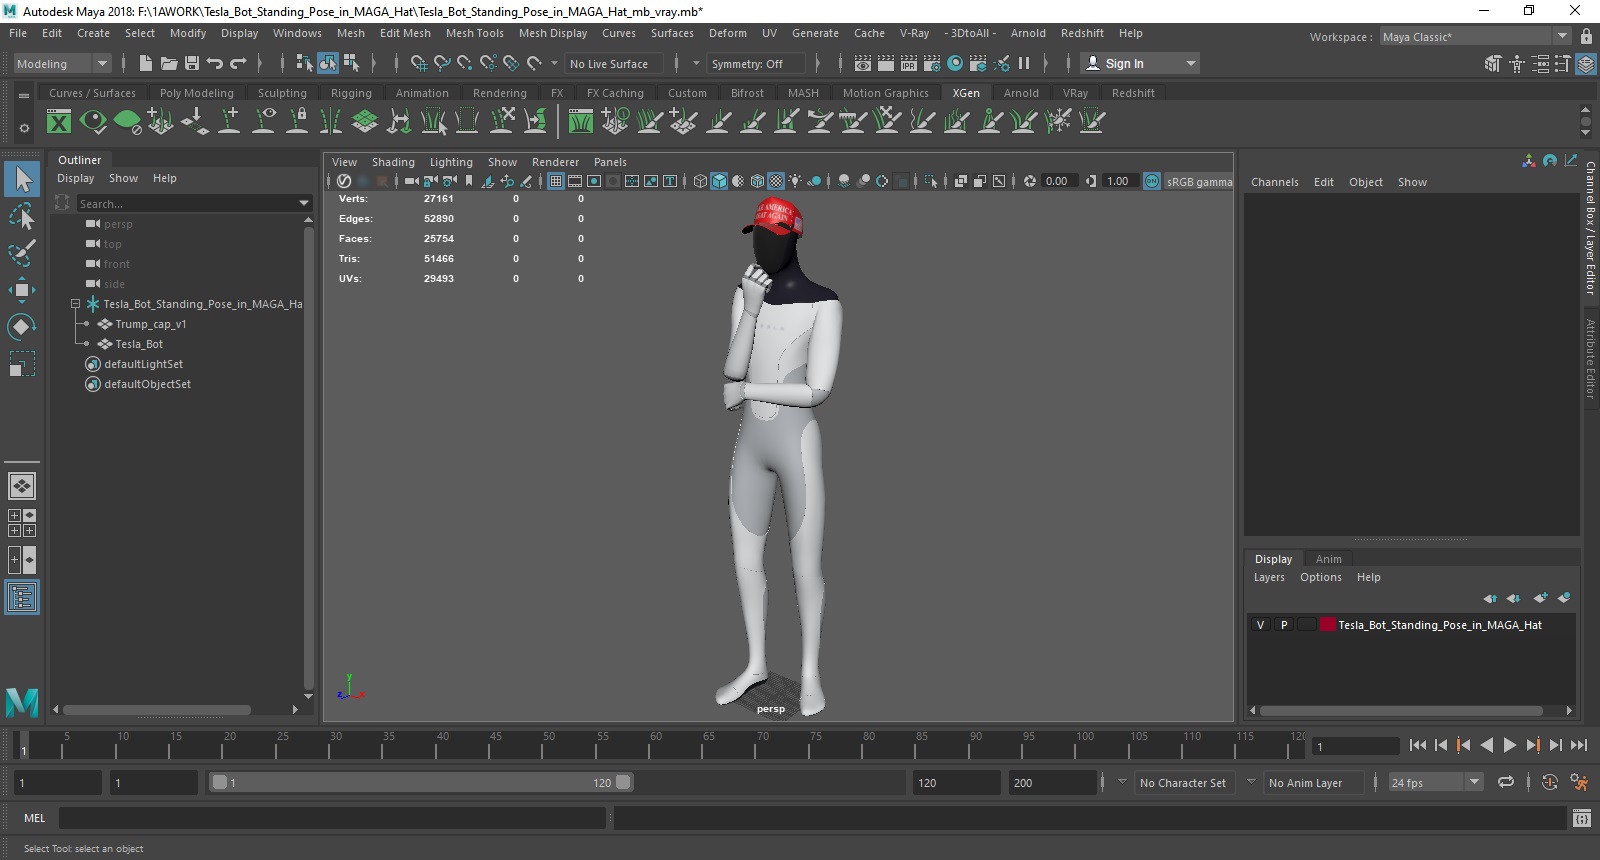
Task: Toggle the Outliner panel button in toolbox
Action: click(x=22, y=597)
